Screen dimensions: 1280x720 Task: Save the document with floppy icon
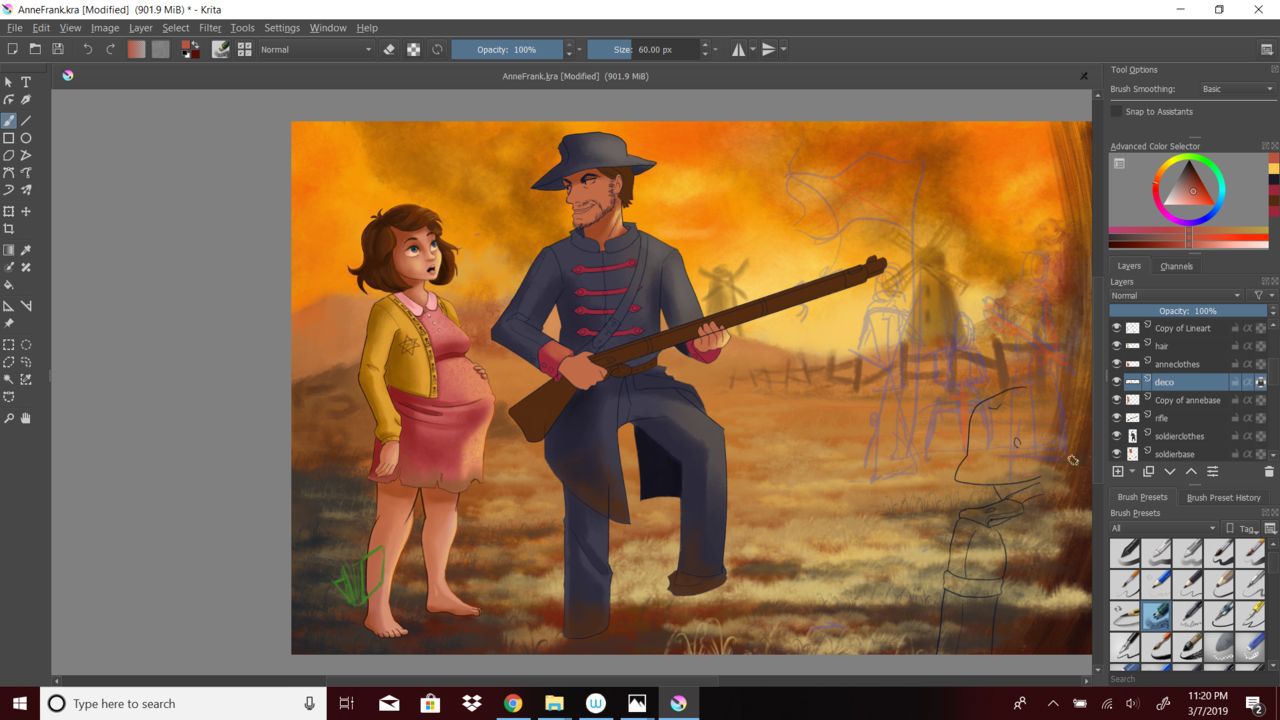click(x=58, y=49)
